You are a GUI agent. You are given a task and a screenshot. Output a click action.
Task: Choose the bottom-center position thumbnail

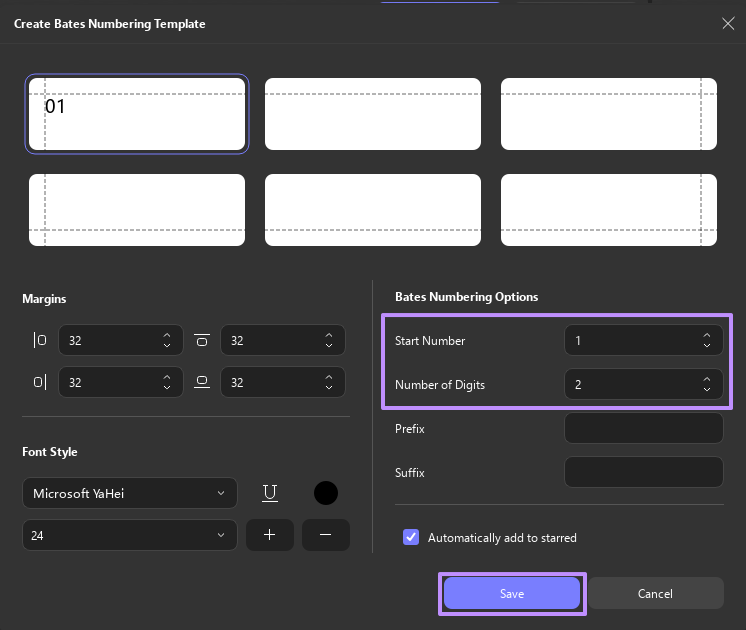tap(373, 210)
